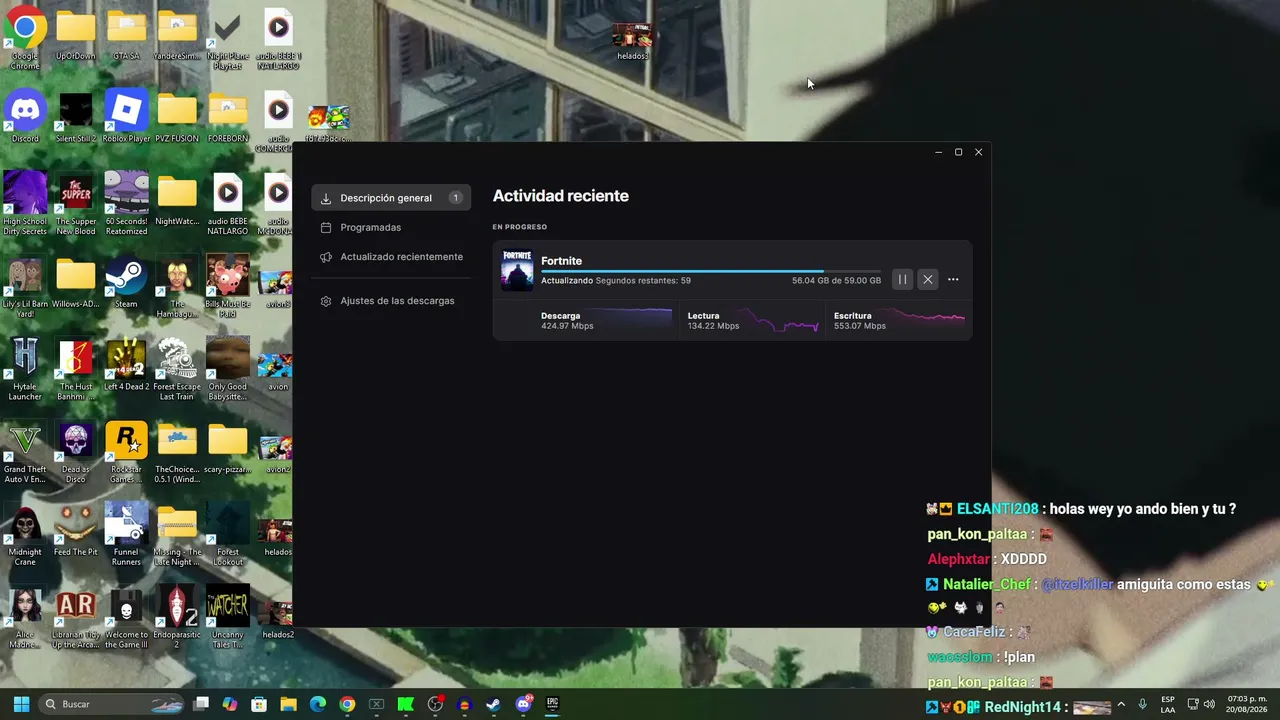Select Silent Still 2 desktop icon
The height and width of the screenshot is (720, 1280).
point(76,117)
